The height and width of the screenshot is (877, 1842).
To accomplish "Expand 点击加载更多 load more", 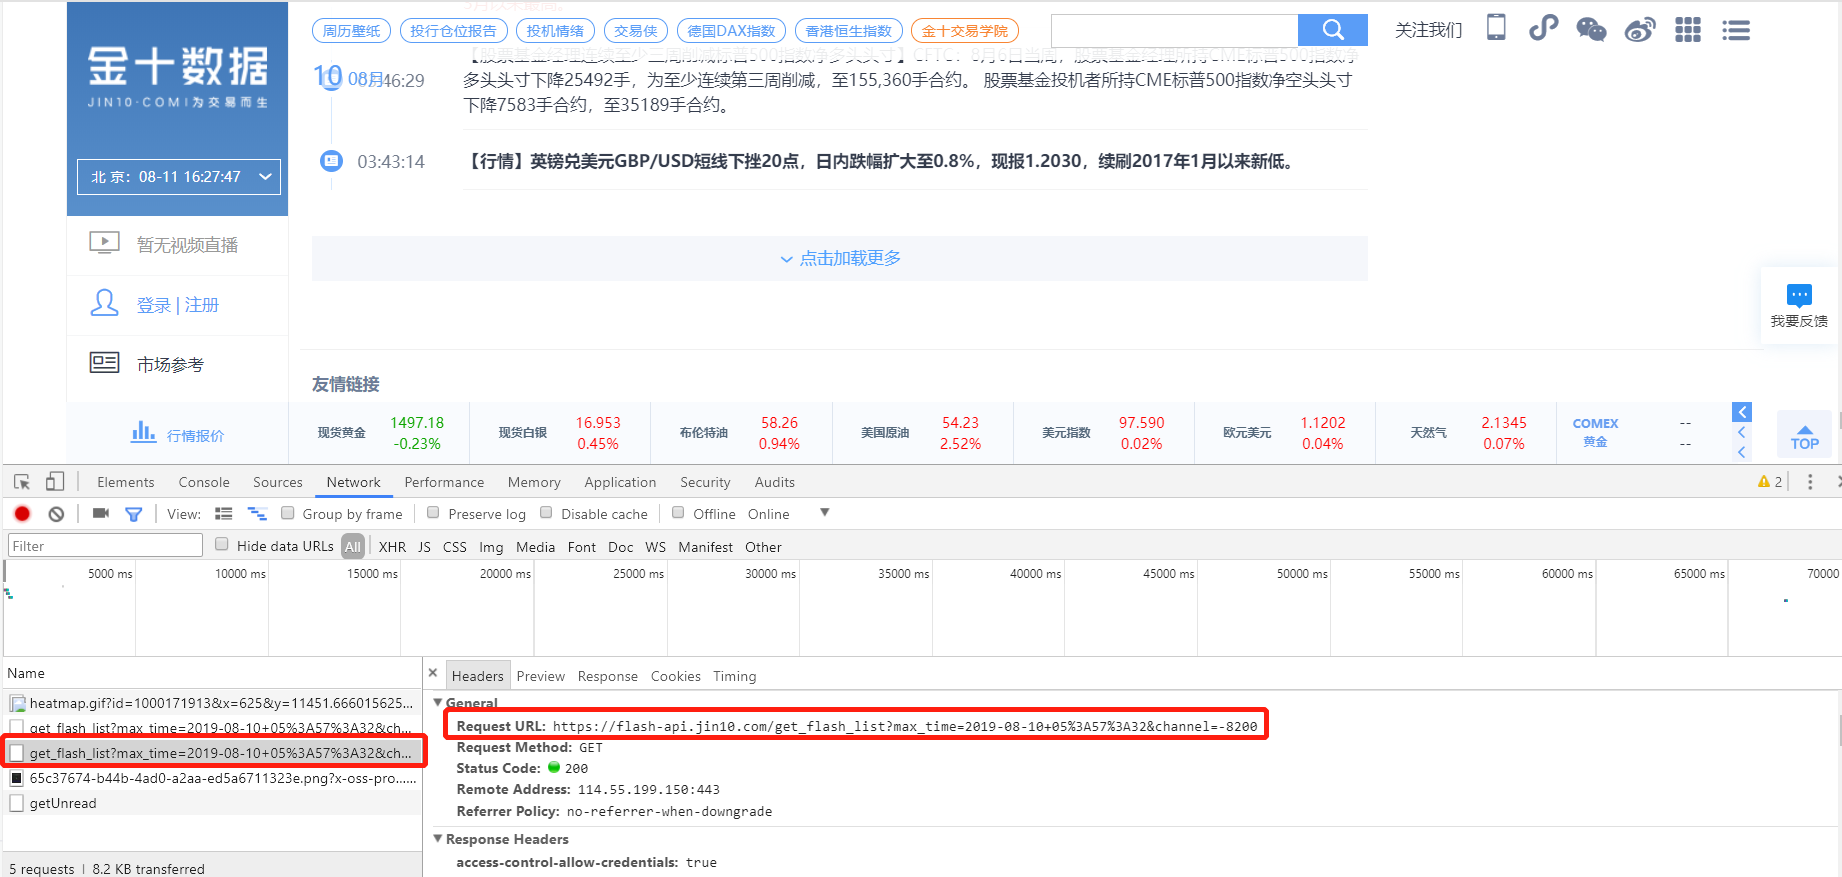I will pyautogui.click(x=840, y=258).
